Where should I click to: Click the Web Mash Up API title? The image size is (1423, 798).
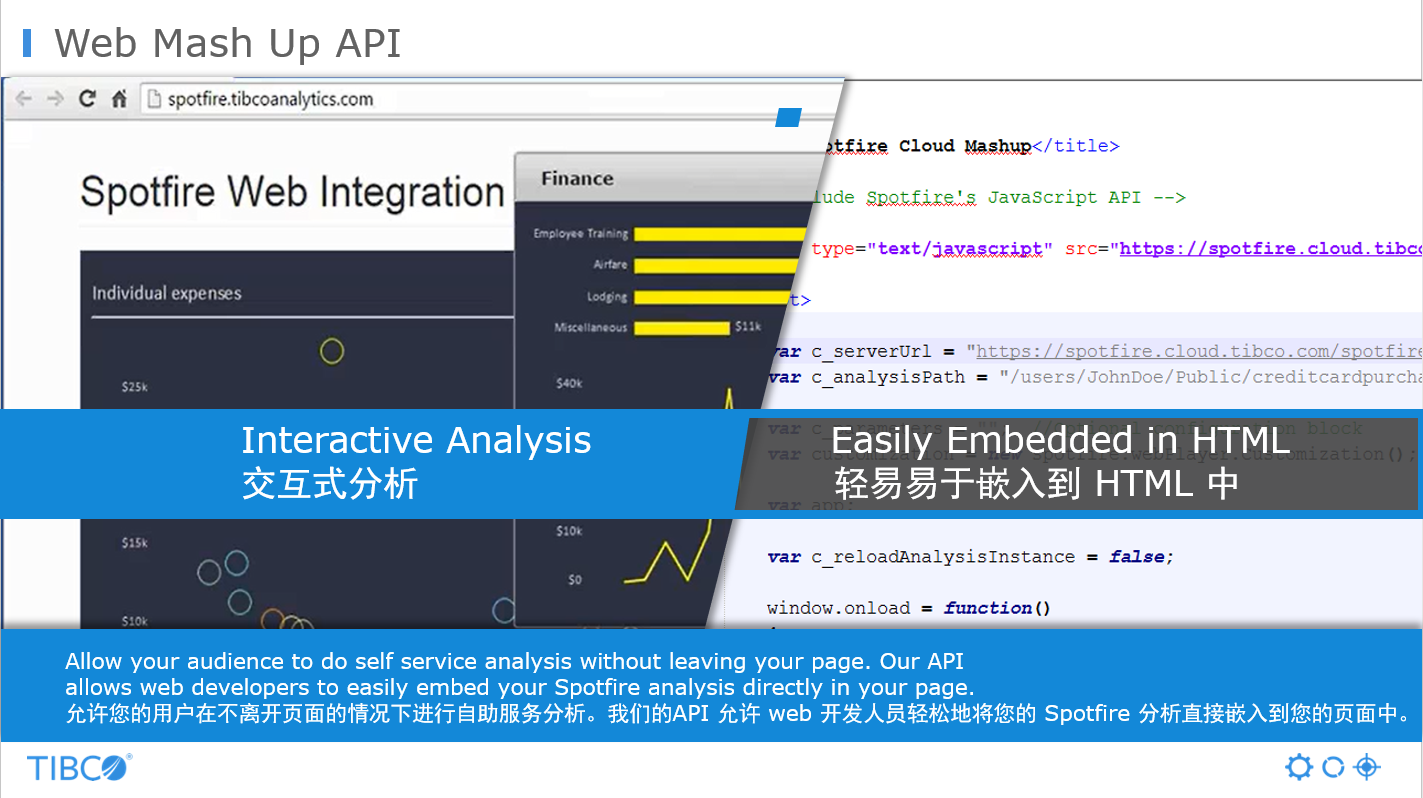point(228,43)
